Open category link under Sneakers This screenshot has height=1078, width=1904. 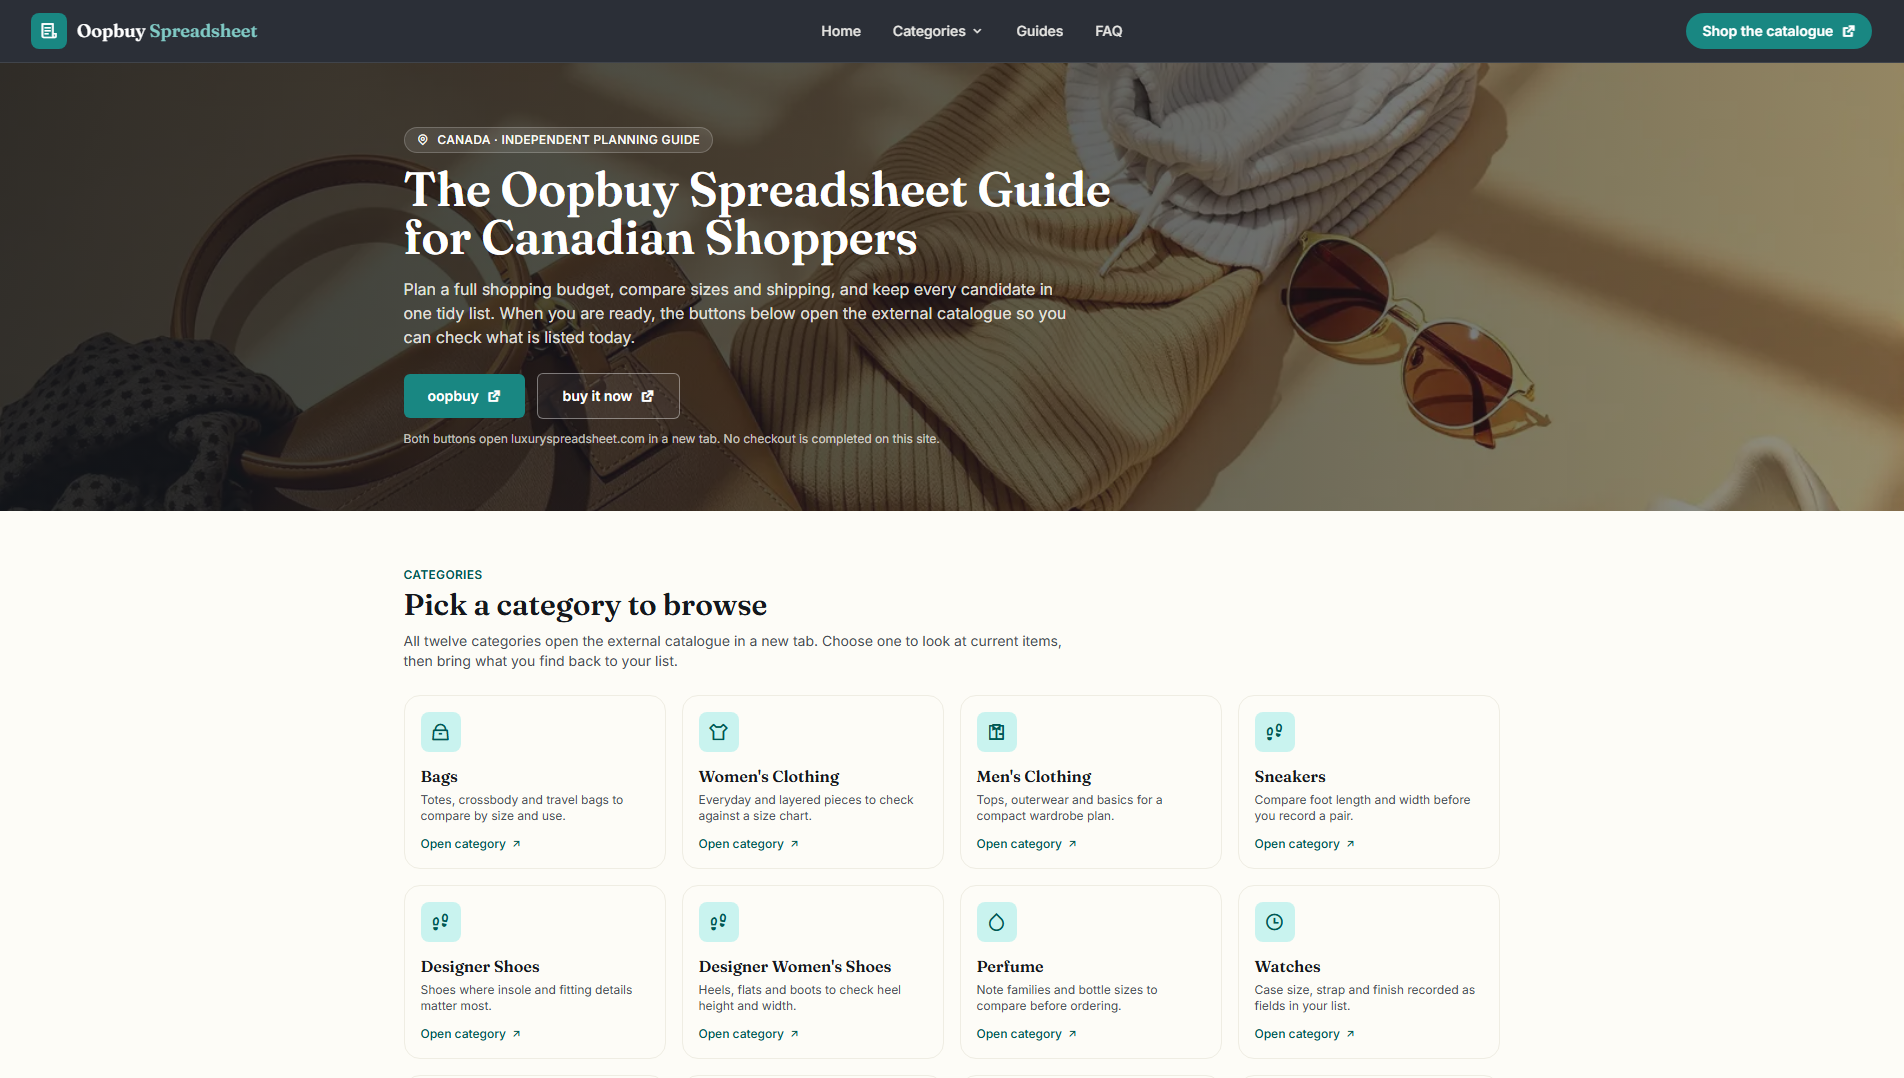coord(1305,844)
